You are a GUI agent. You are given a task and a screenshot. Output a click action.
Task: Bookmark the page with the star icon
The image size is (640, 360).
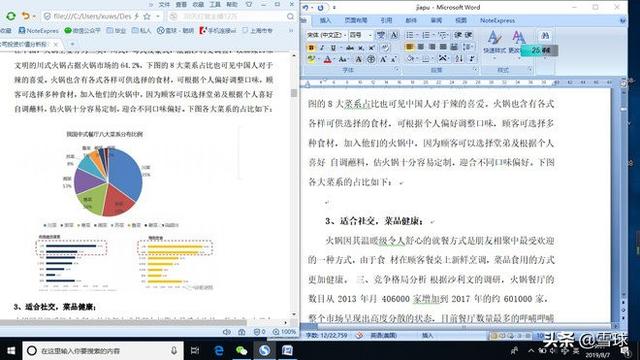click(x=147, y=16)
